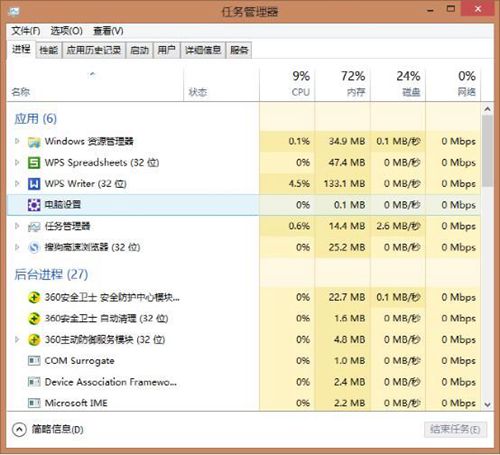This screenshot has width=500, height=455.
Task: Expand the Windows 资源管理器 process group
Action: tap(17, 141)
